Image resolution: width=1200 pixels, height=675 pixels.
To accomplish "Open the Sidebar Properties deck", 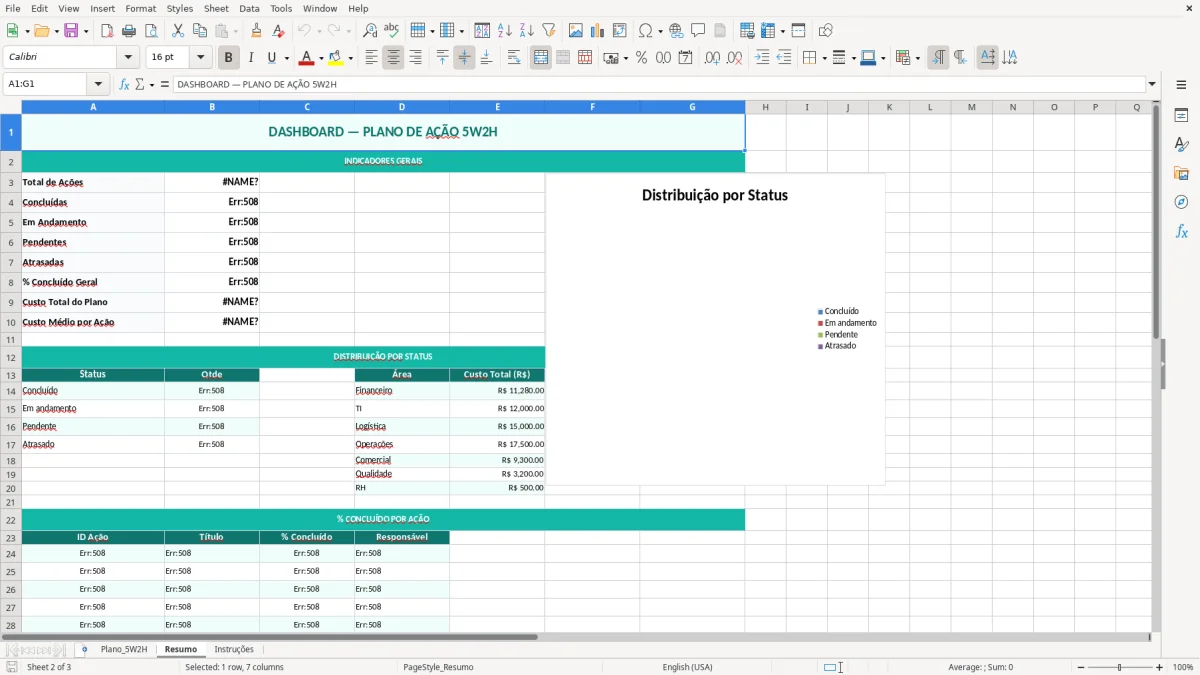I will pos(1181,116).
